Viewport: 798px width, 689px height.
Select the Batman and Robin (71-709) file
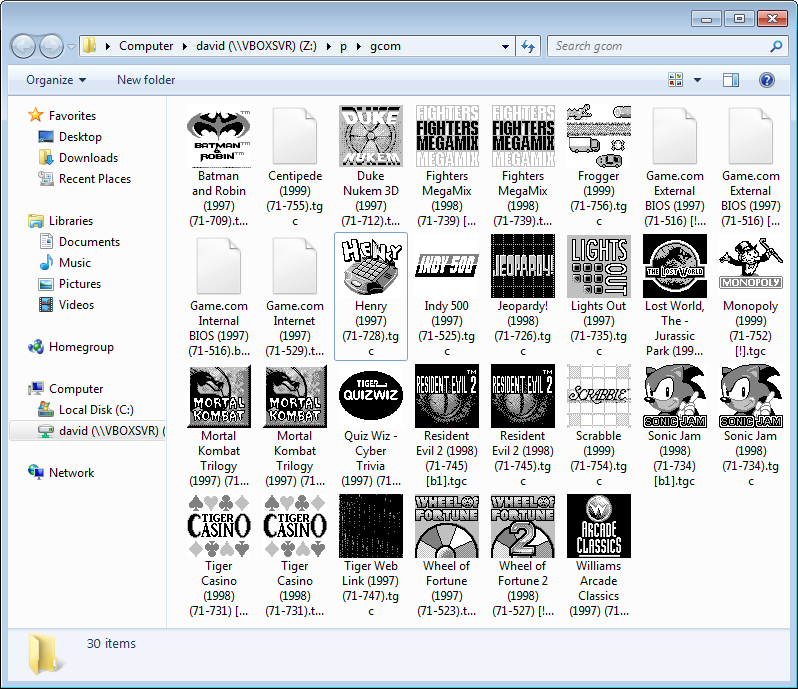point(218,165)
